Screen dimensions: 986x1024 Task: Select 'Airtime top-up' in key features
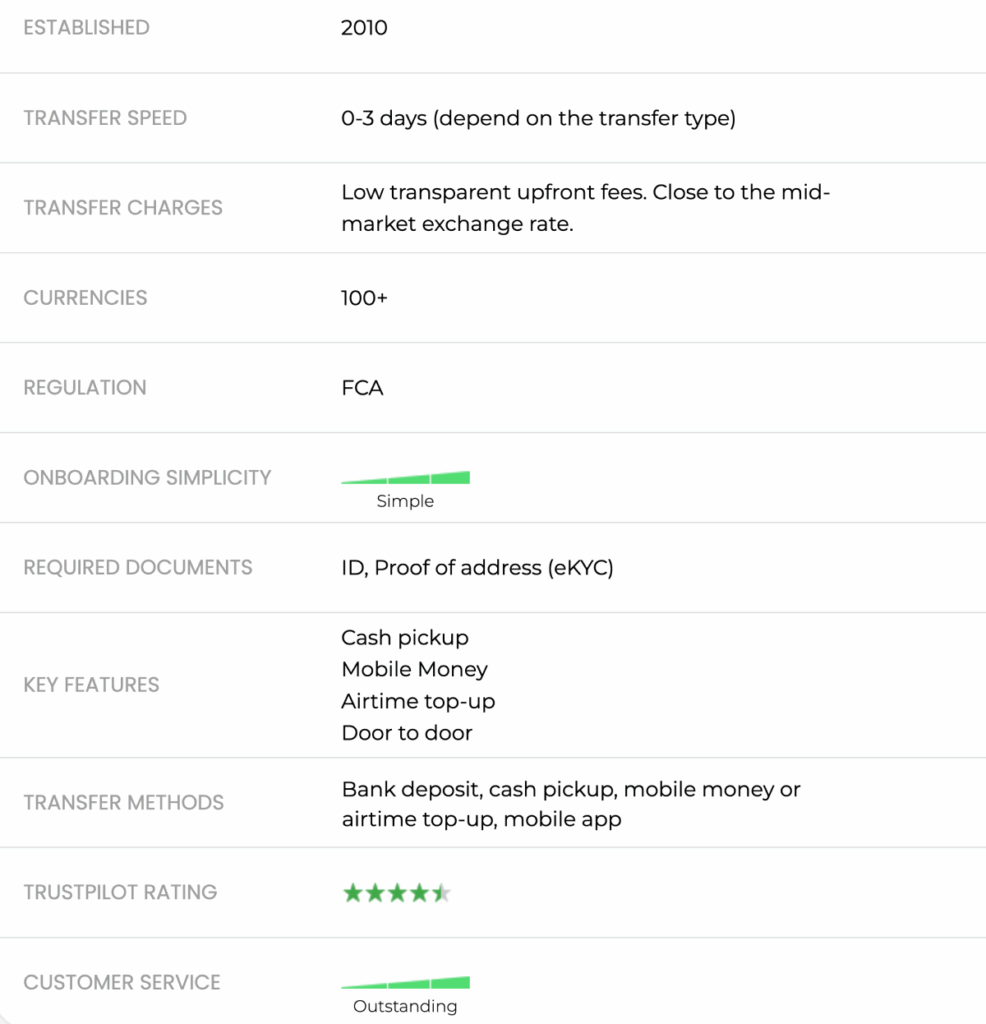pos(418,701)
